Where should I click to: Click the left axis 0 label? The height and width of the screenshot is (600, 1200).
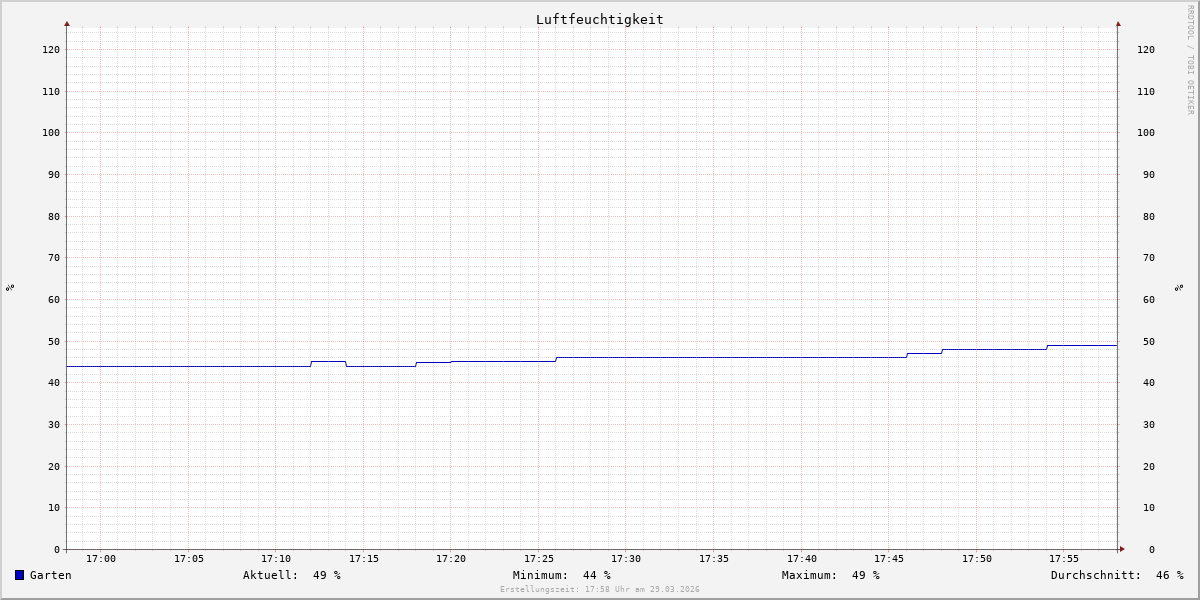(57, 549)
